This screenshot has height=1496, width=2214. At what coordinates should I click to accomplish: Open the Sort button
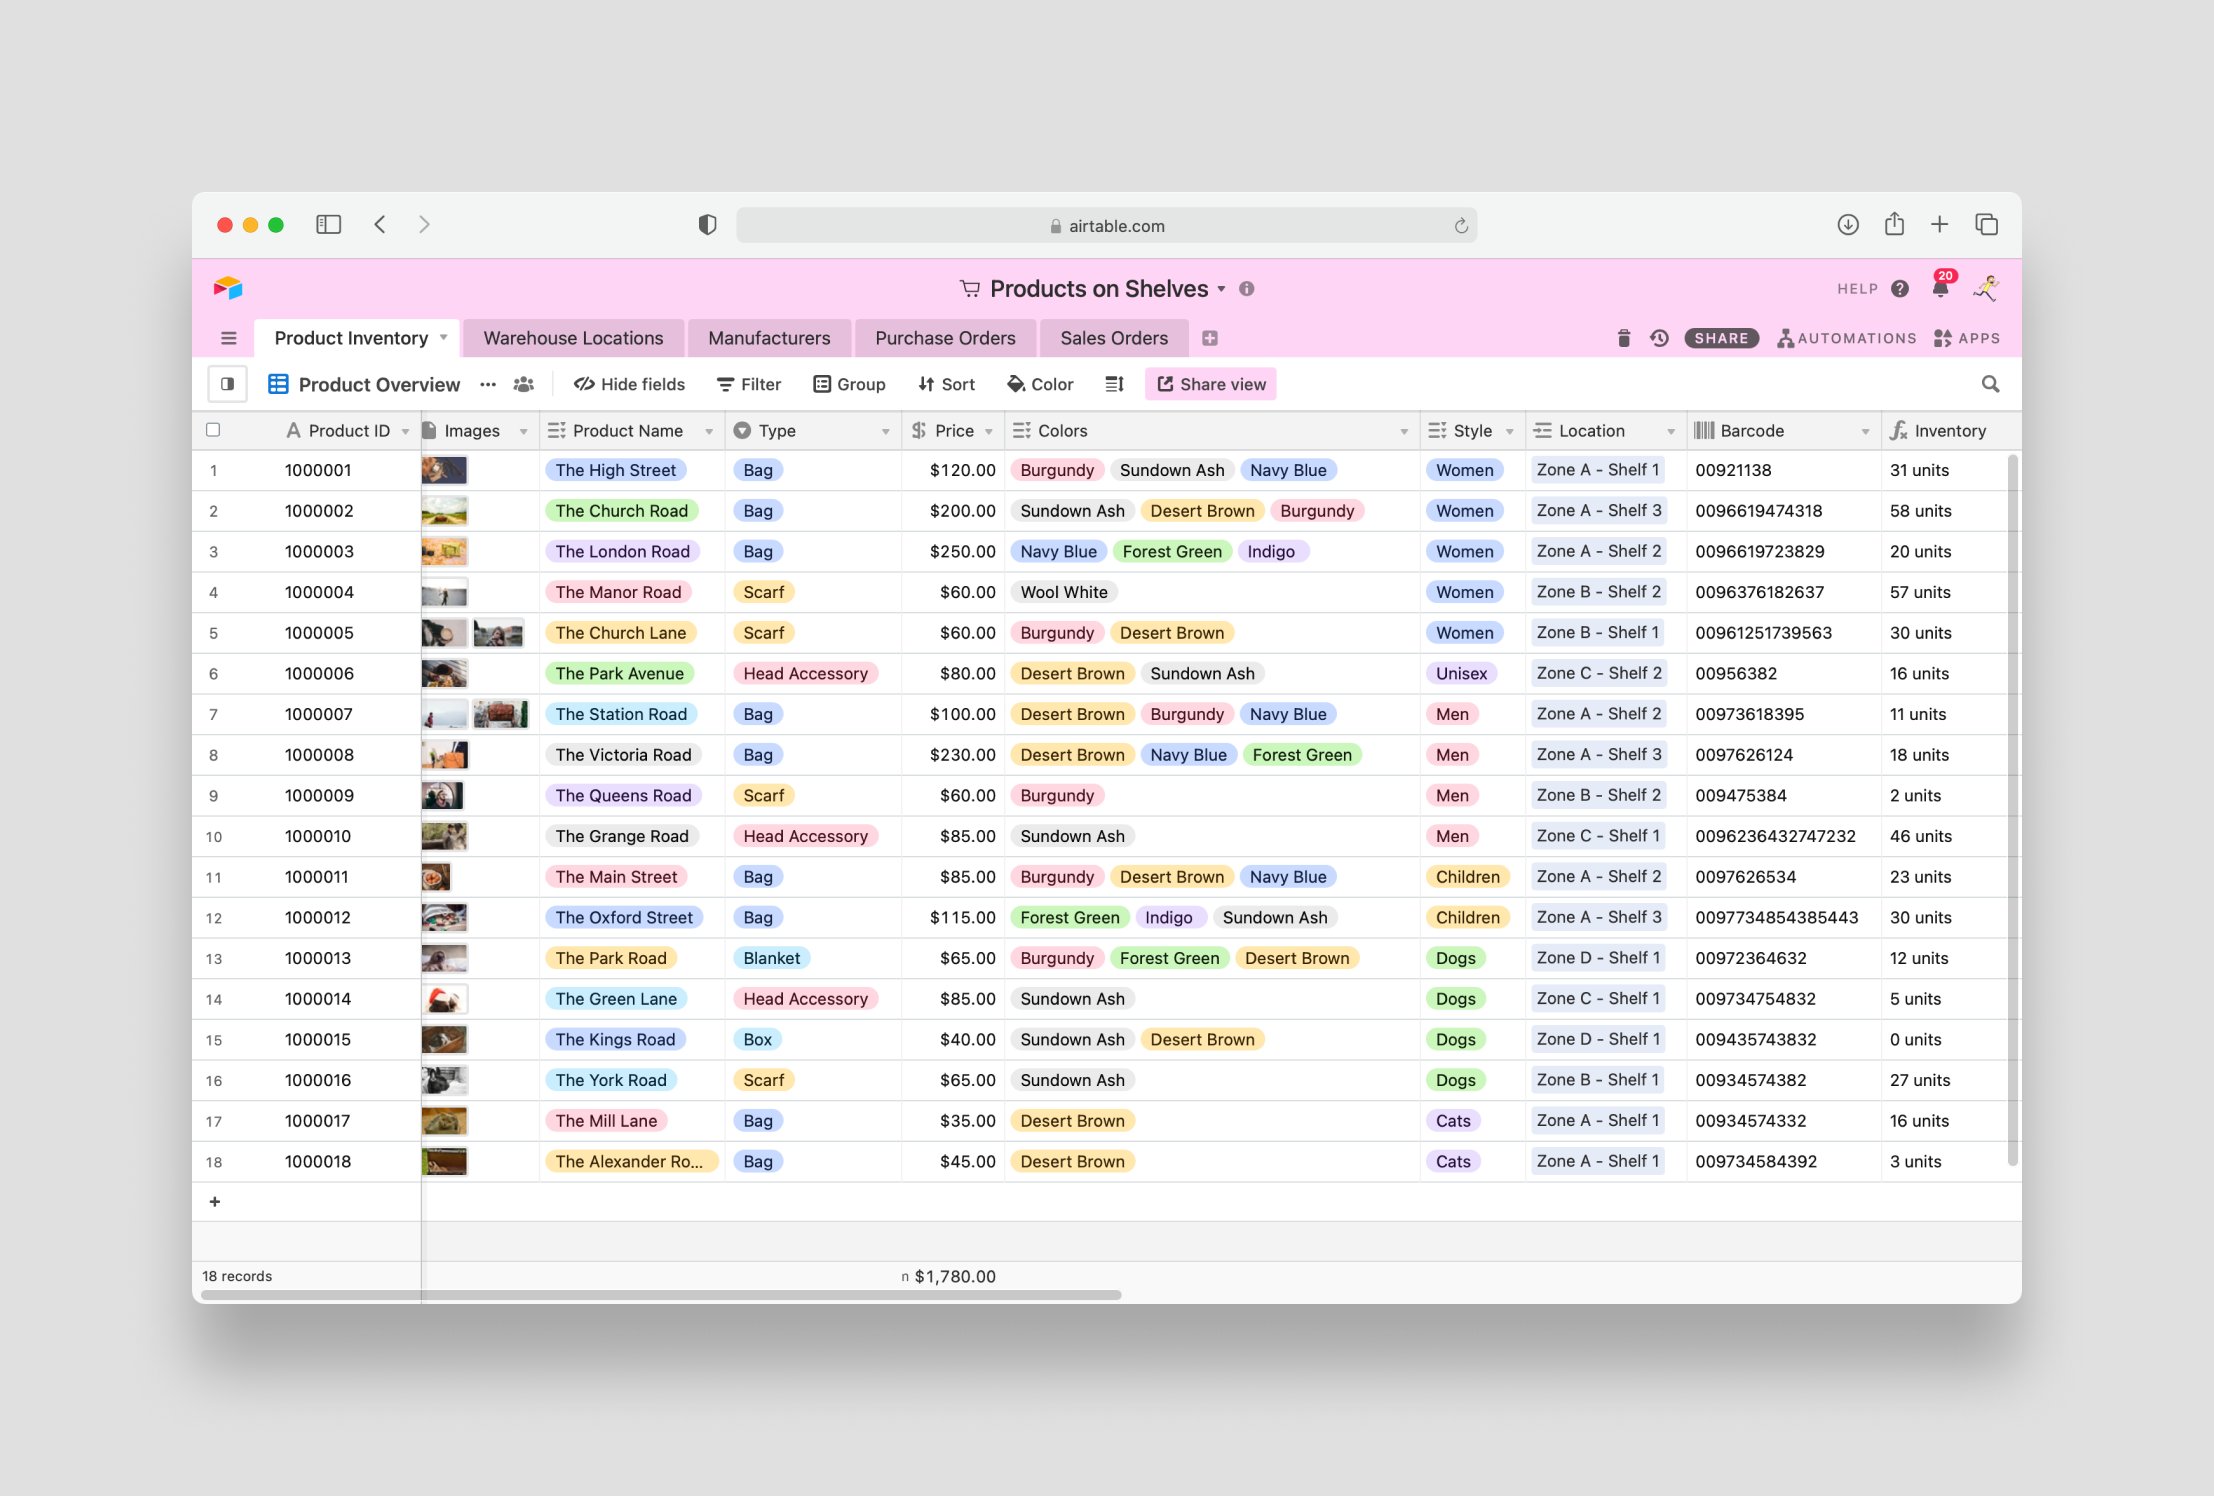tap(946, 384)
